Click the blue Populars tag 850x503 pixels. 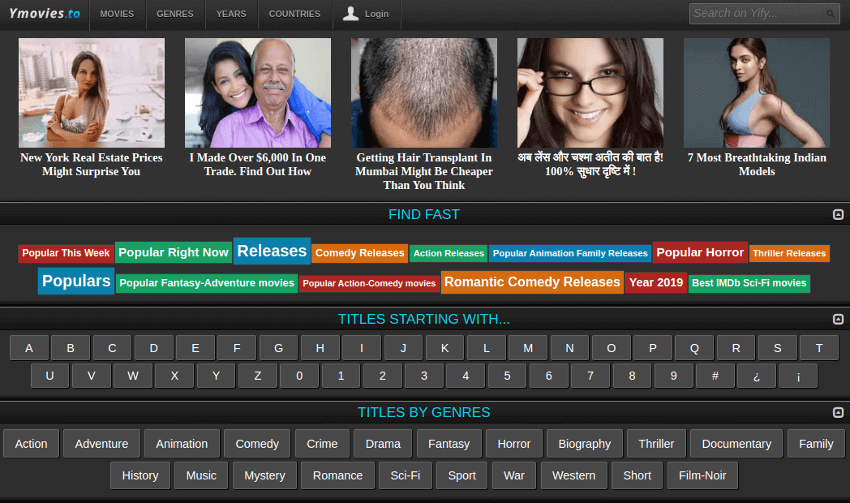tap(76, 281)
